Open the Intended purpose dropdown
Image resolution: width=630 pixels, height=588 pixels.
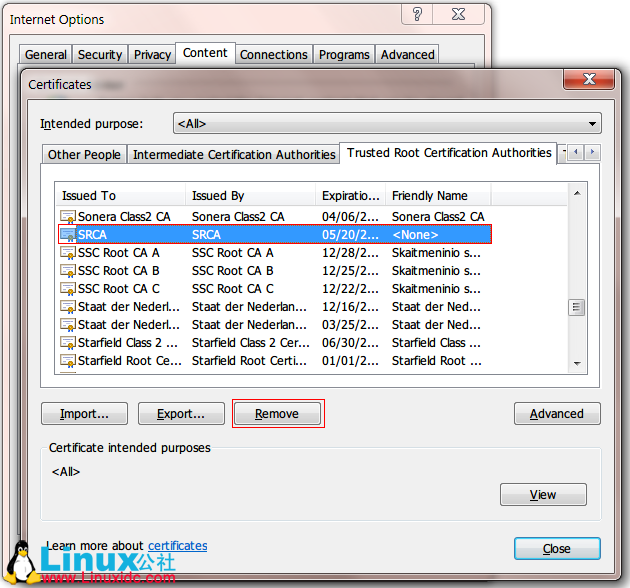pos(387,124)
